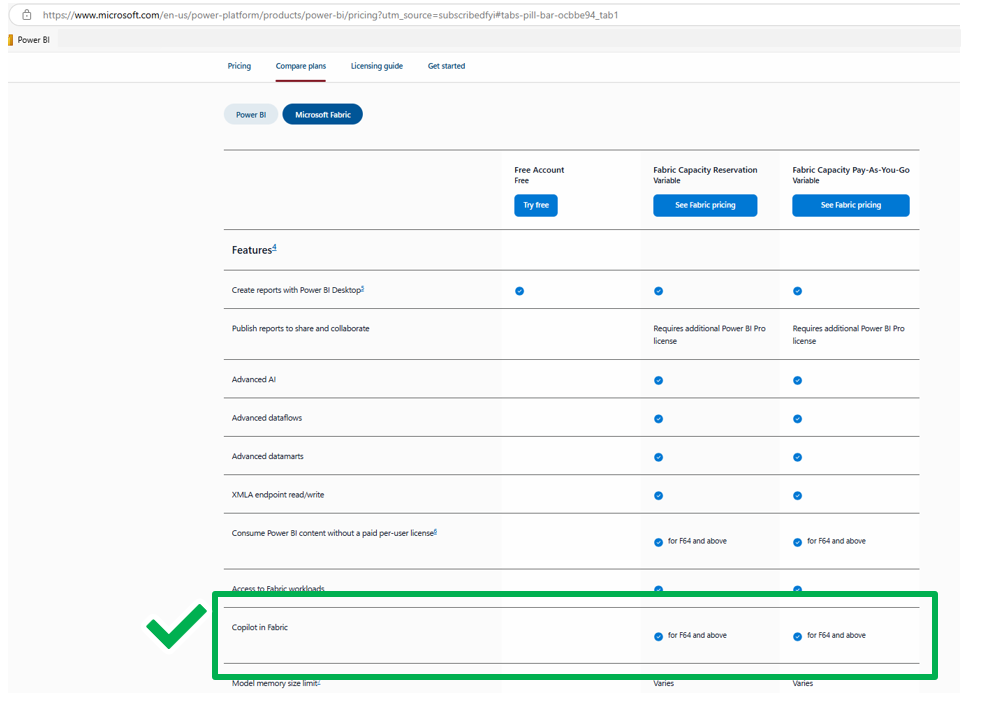
Task: Click Capacity Reservation checkmark for XMLA endpoint
Action: click(x=659, y=496)
